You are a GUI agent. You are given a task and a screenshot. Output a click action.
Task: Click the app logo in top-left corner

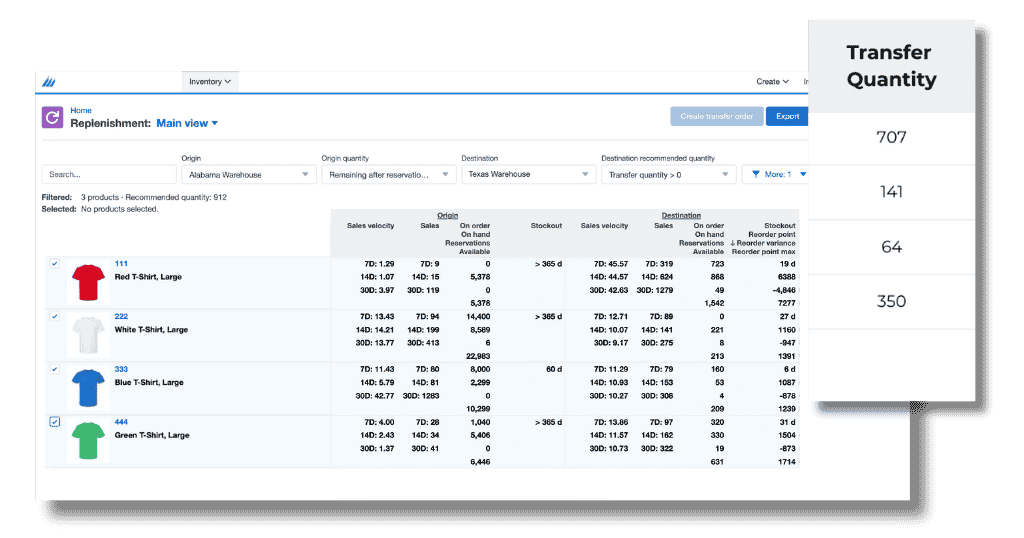[x=50, y=82]
